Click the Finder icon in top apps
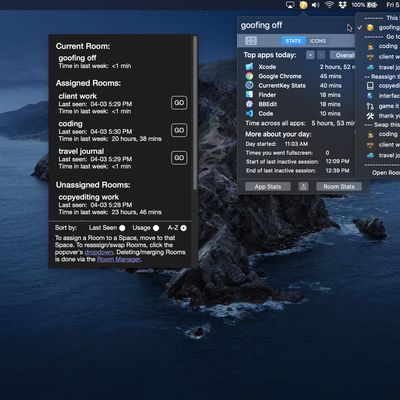 (249, 95)
